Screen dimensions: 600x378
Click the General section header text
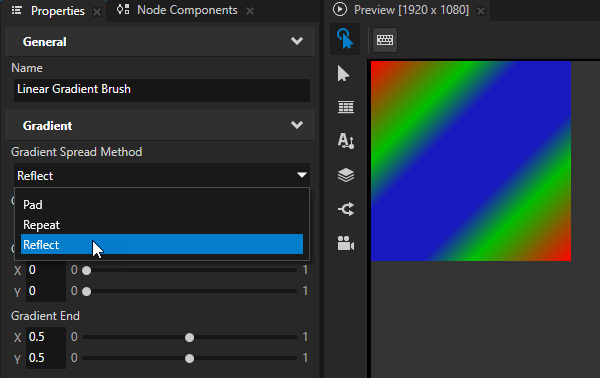coord(44,42)
